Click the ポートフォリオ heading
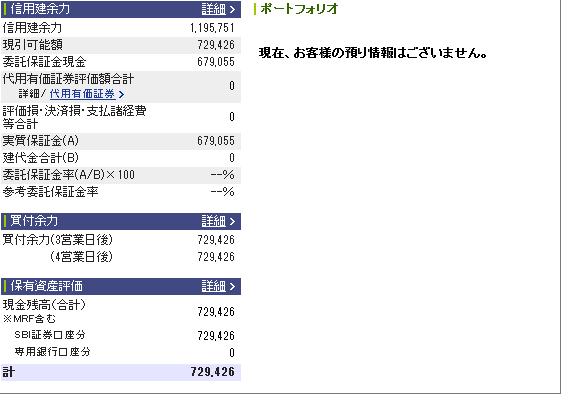This screenshot has height=395, width=562. click(x=299, y=9)
